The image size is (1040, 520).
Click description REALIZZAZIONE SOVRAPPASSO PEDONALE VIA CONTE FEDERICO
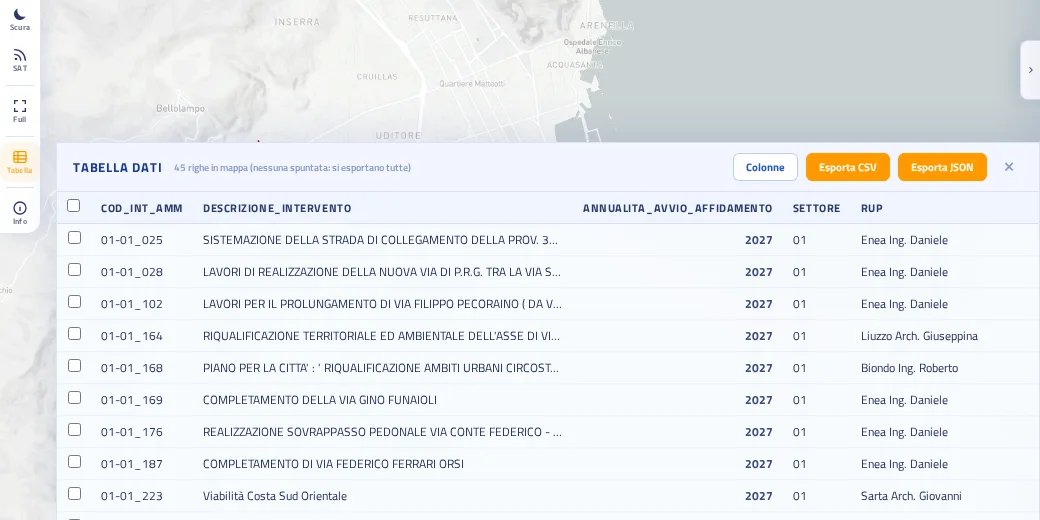[383, 432]
